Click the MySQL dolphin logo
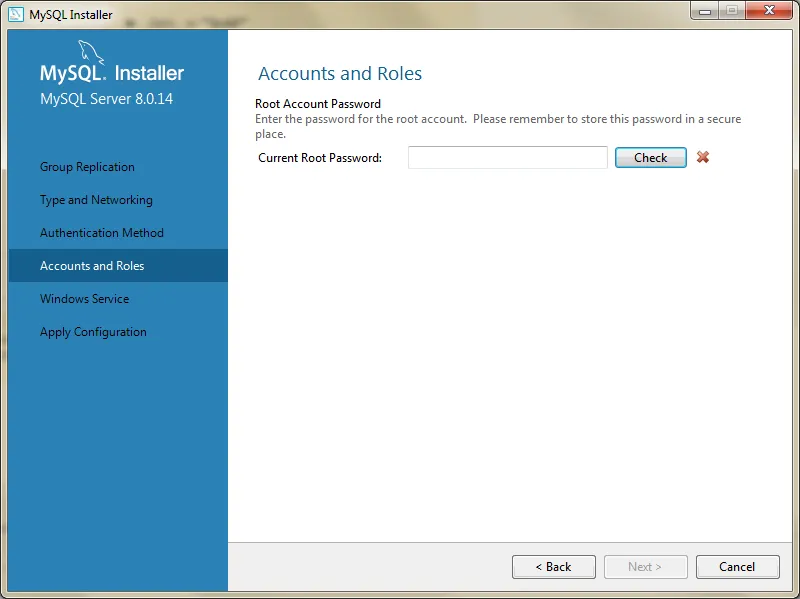 (x=91, y=53)
